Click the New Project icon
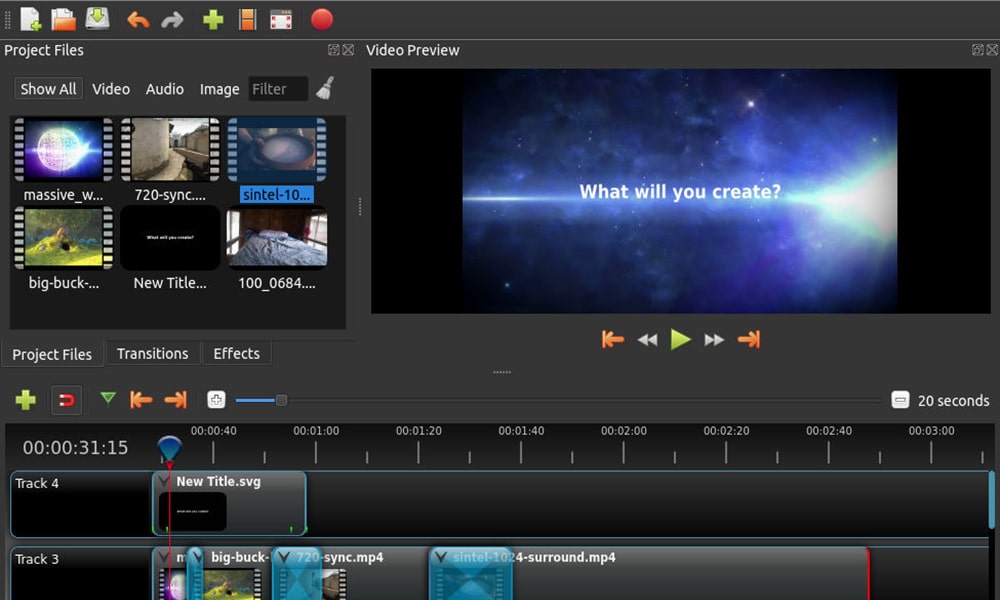The height and width of the screenshot is (600, 1000). (x=30, y=19)
